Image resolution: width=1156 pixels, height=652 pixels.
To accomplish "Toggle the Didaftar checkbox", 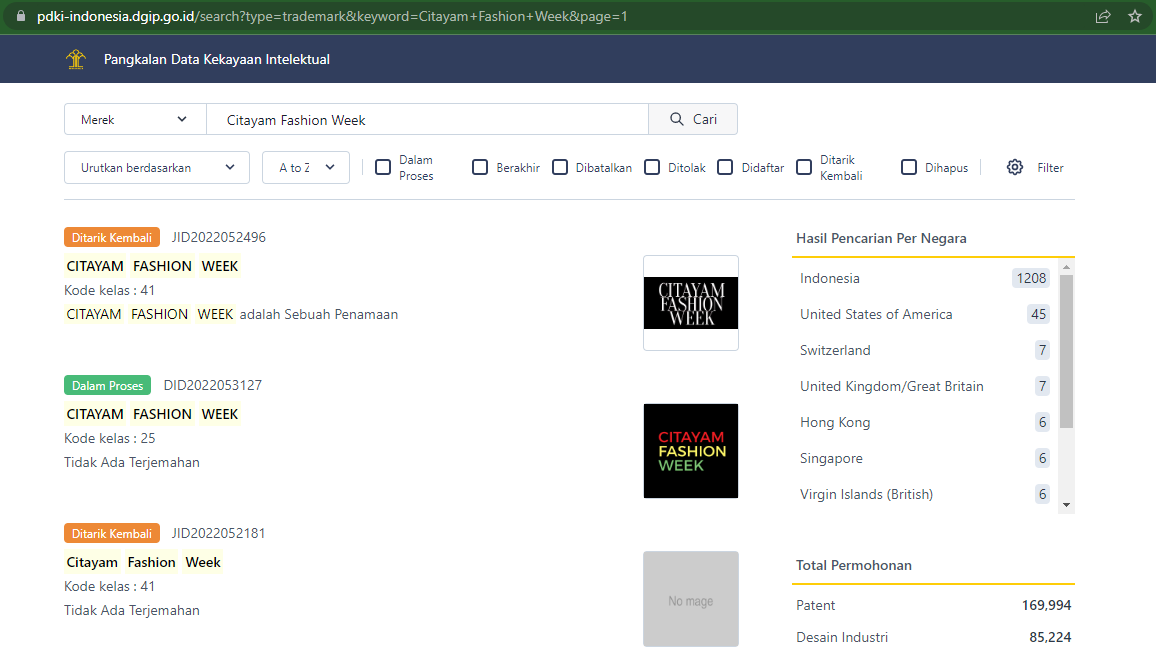I will (x=725, y=167).
